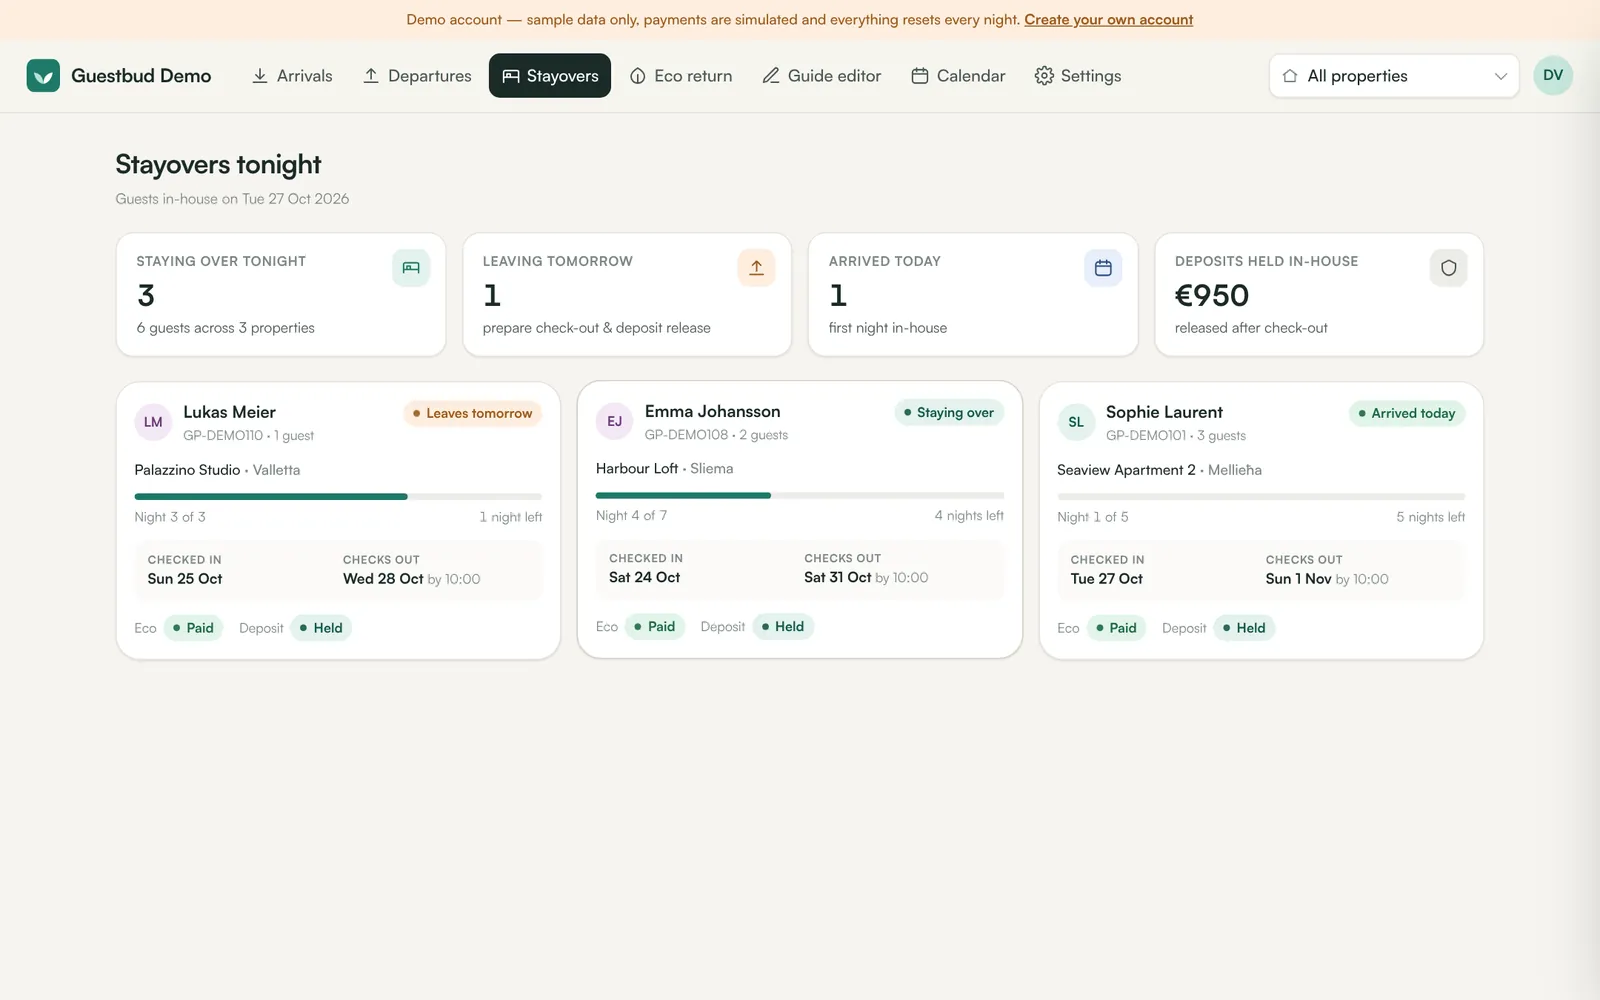
Task: Click the SL avatar on Sophie Laurent card
Action: click(1076, 422)
